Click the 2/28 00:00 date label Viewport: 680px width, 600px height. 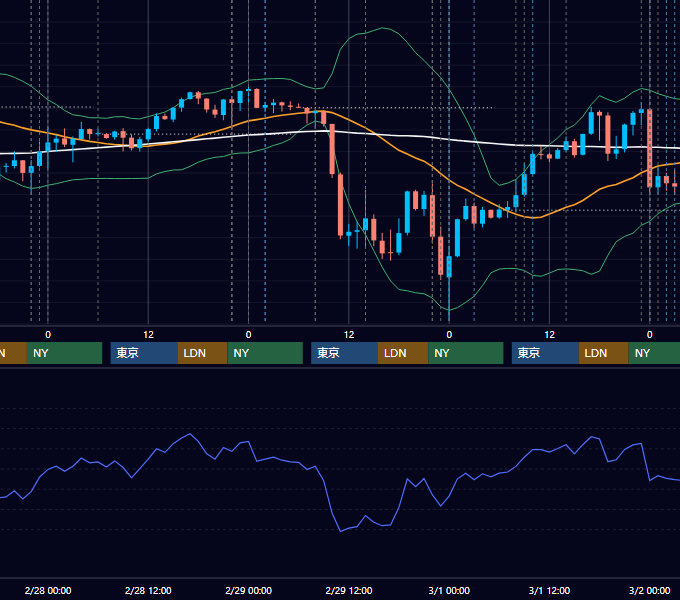point(48,590)
